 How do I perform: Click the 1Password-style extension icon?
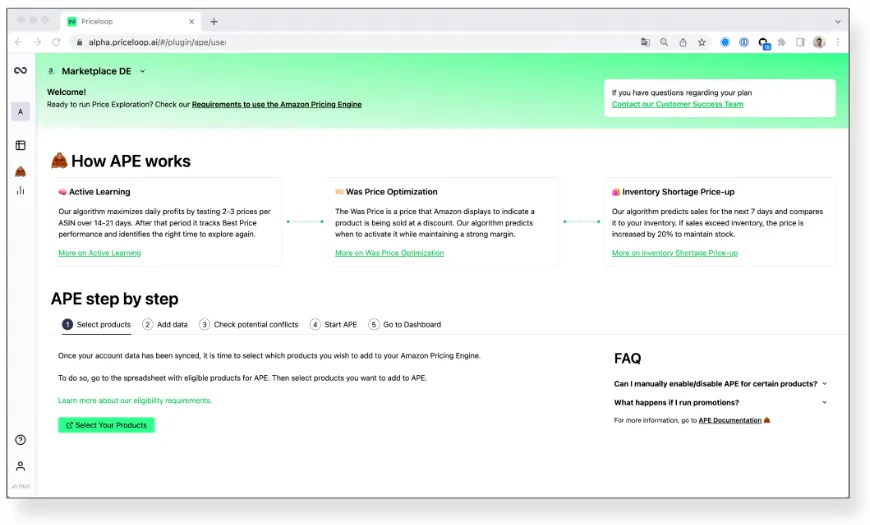click(743, 42)
